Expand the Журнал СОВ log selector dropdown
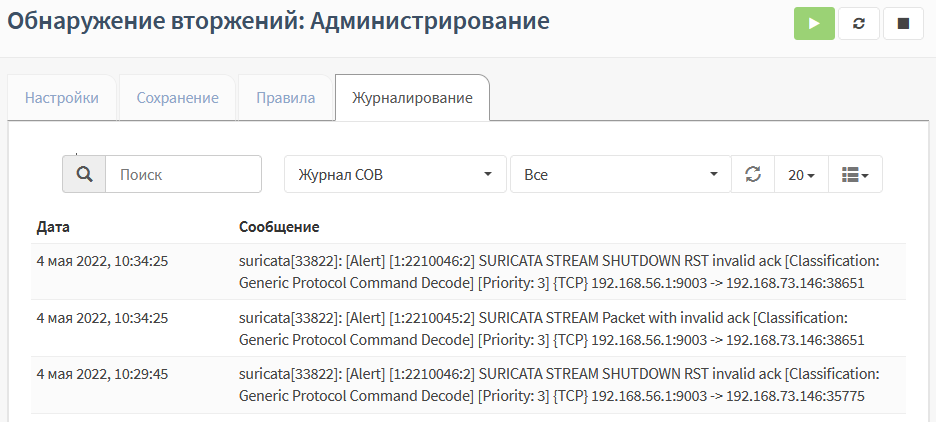936x422 pixels. [x=395, y=174]
